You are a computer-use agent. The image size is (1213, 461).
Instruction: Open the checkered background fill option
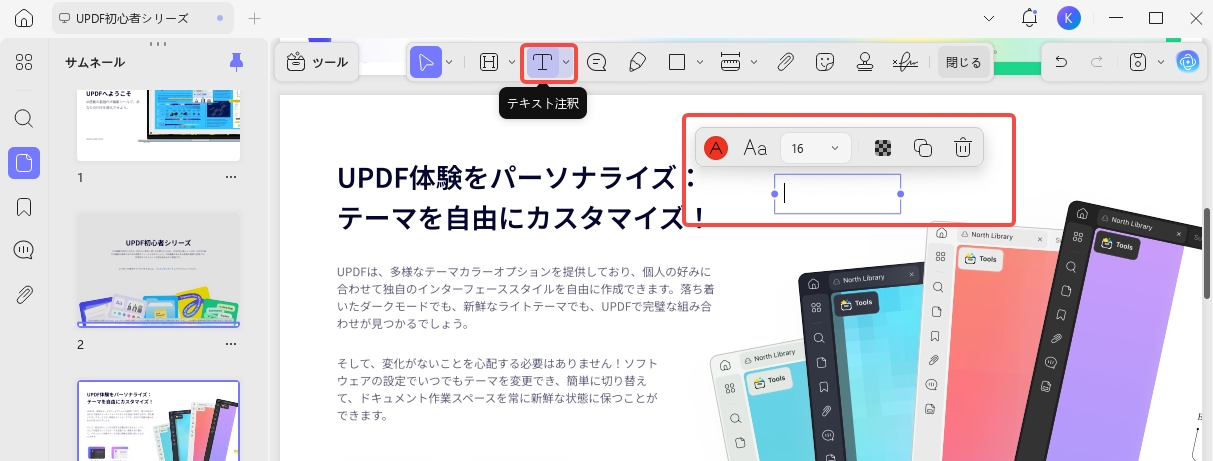click(883, 148)
